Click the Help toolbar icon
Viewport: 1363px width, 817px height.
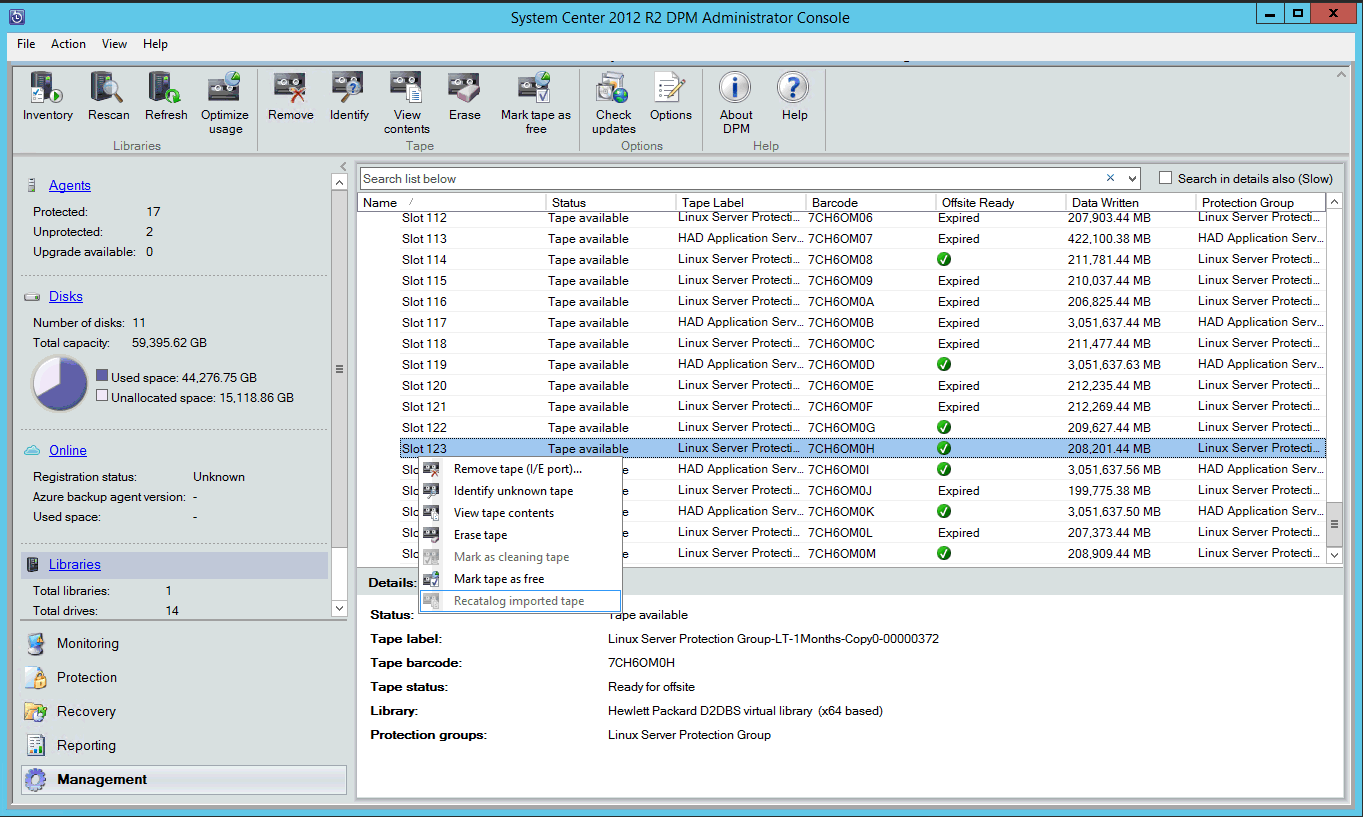pos(794,88)
